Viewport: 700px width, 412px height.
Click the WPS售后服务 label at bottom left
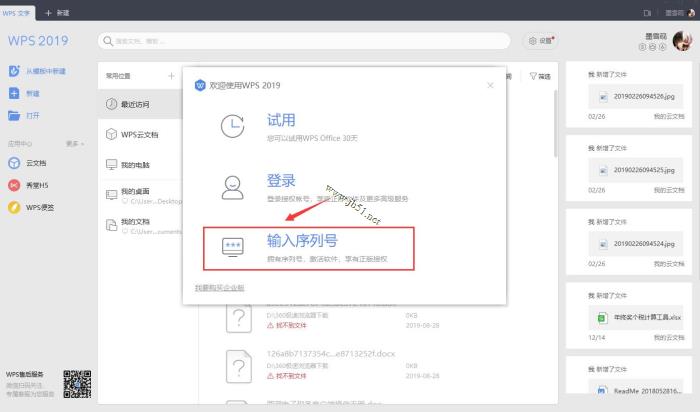[25, 374]
